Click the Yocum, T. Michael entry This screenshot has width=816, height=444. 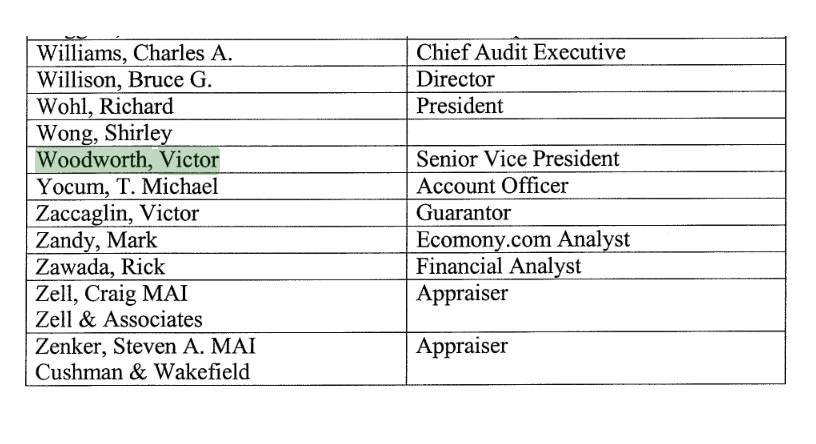(128, 186)
